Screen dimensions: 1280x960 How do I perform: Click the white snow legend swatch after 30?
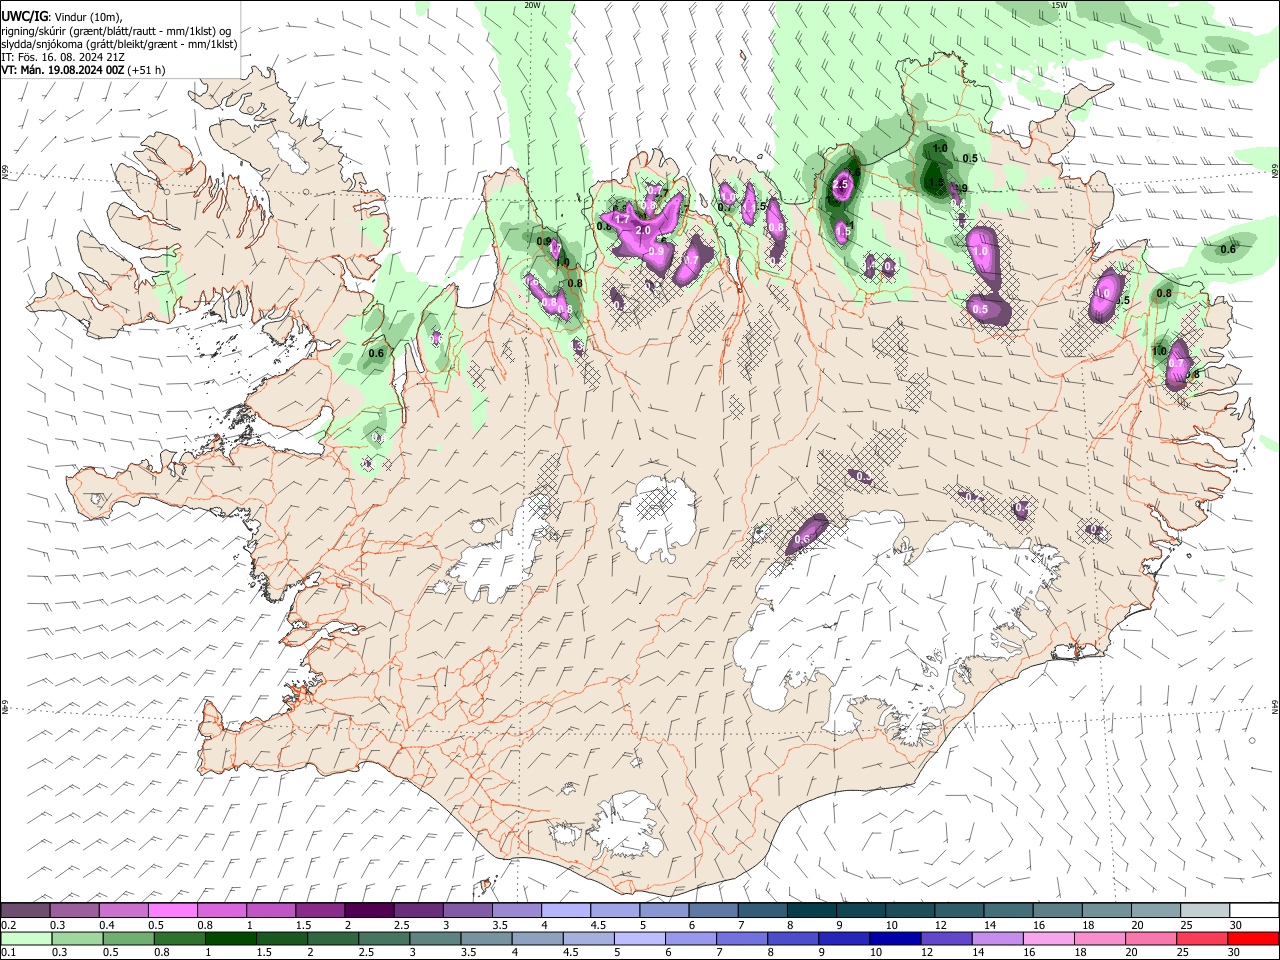point(1255,910)
